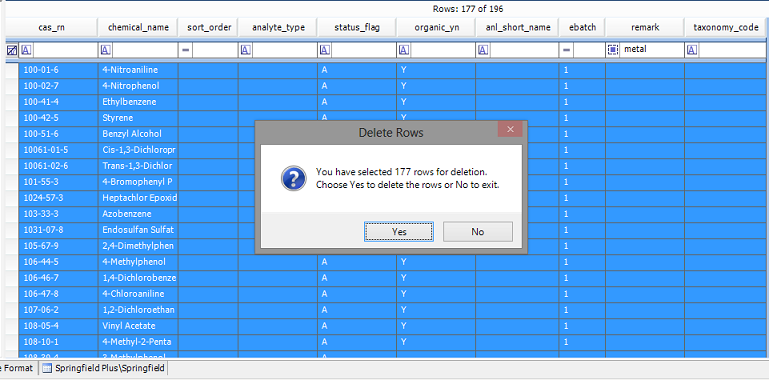Sort by anl_short_name column header

click(x=517, y=27)
